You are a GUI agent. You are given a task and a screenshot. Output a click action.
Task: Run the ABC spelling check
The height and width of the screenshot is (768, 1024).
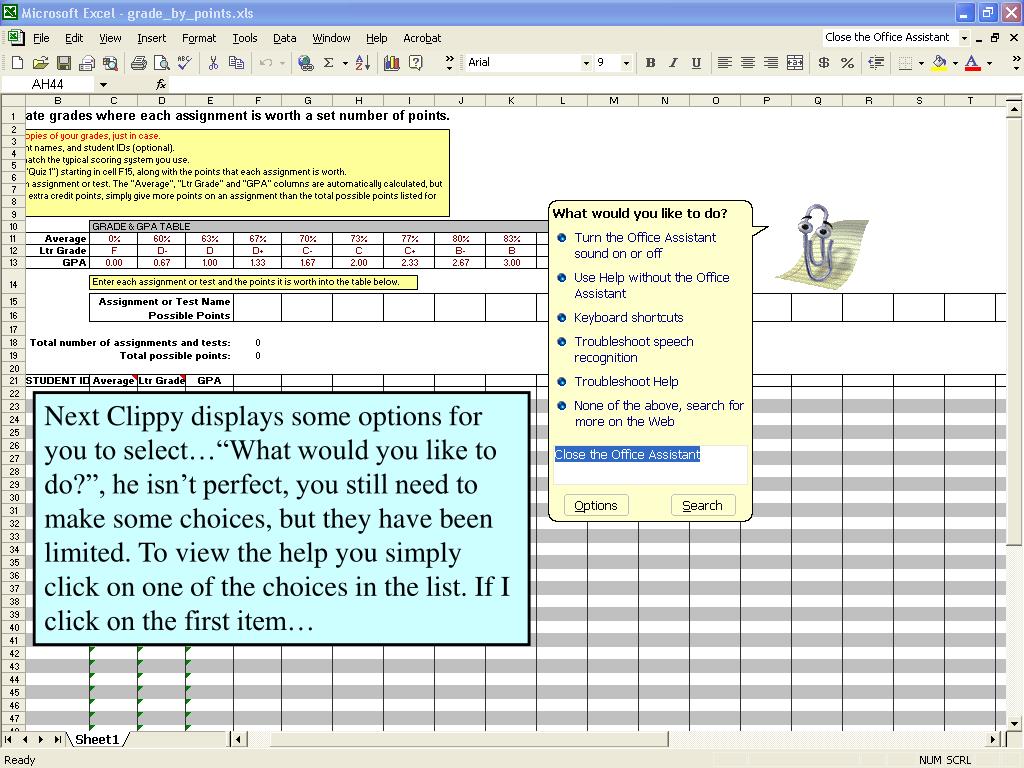pyautogui.click(x=185, y=63)
